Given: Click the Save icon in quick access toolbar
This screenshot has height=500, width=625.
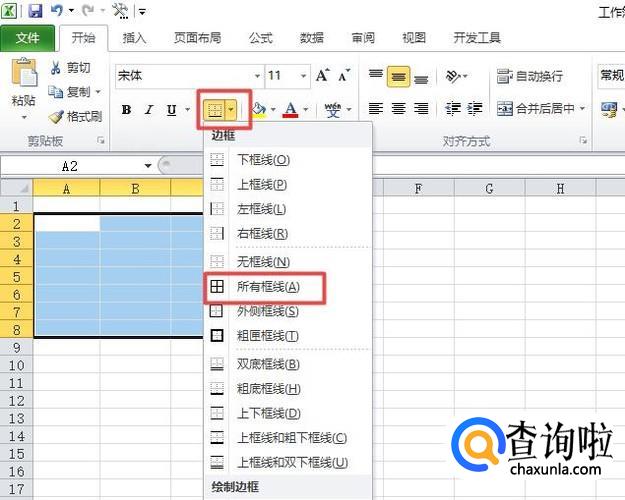Looking at the screenshot, I should tap(36, 11).
